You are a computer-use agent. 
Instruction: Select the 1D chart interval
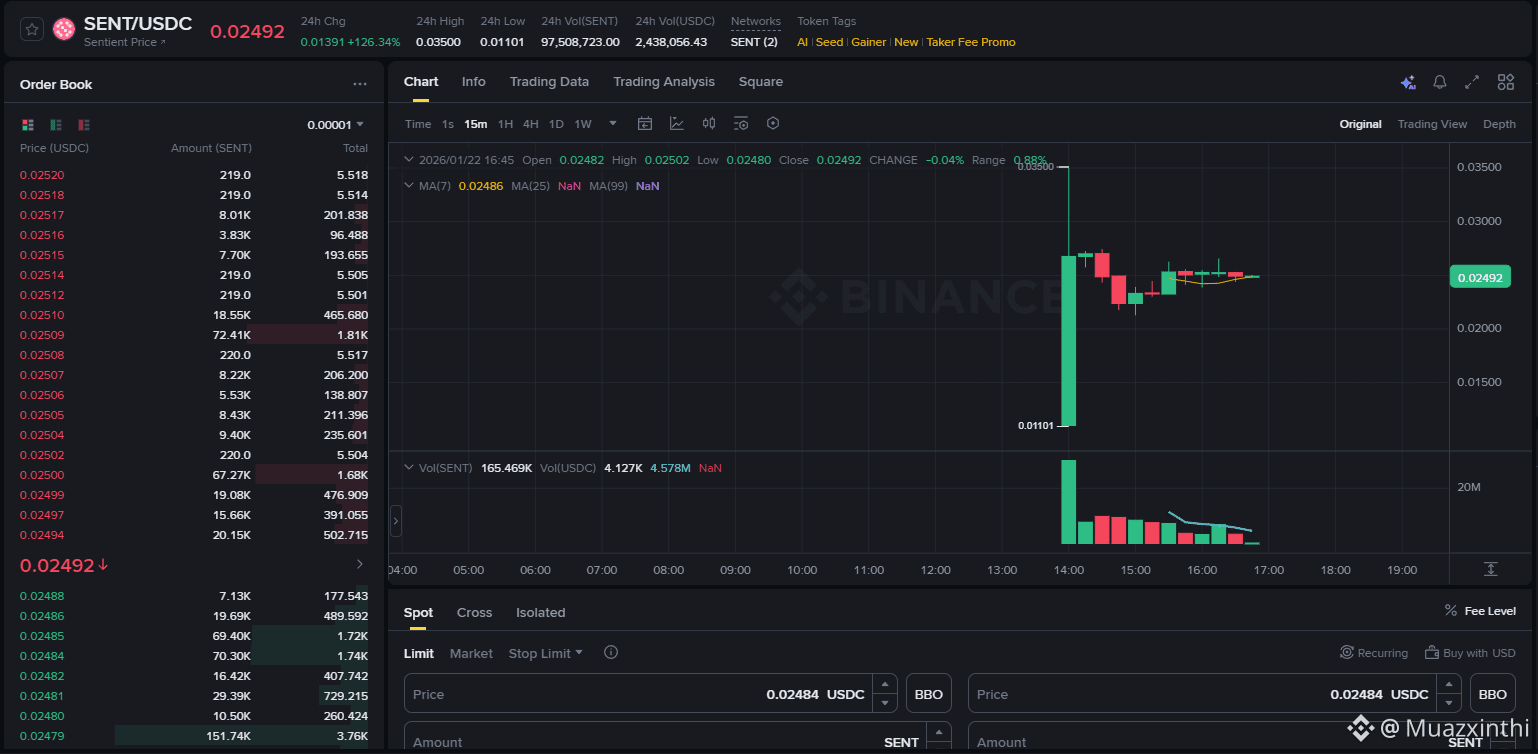557,124
